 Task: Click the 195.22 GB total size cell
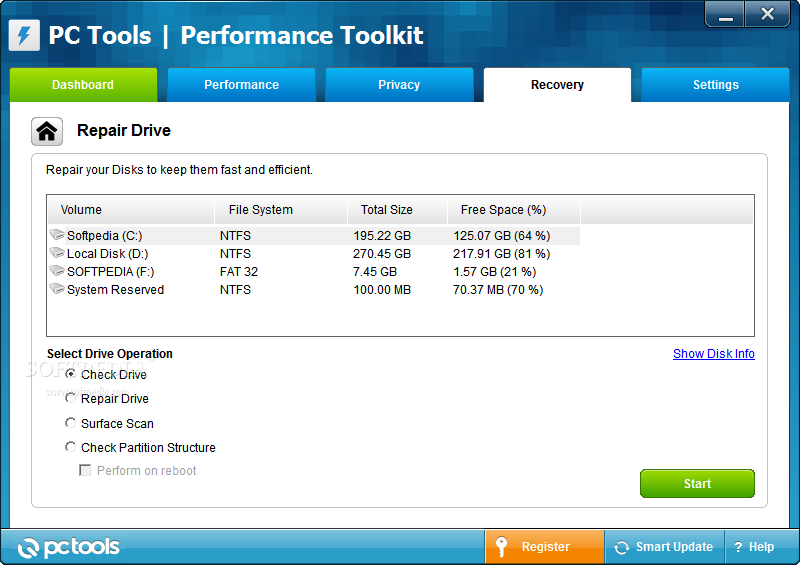pos(382,235)
